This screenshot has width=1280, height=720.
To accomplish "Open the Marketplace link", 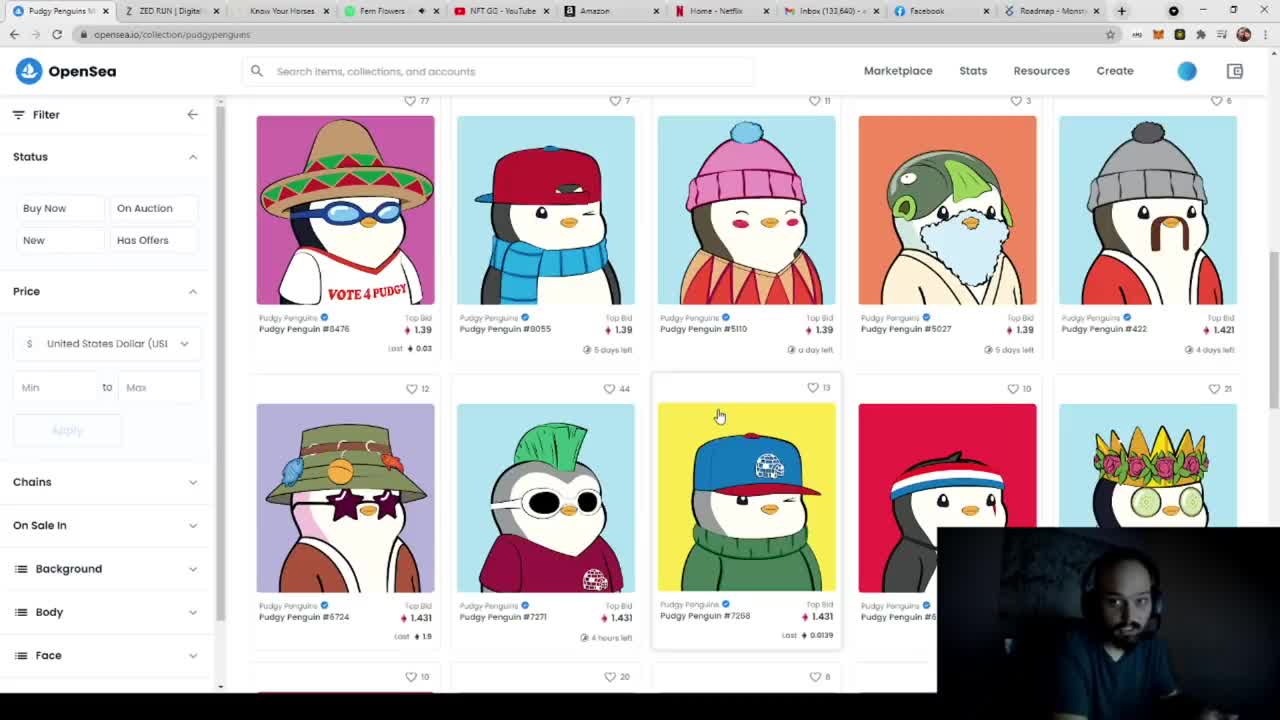I will point(898,71).
